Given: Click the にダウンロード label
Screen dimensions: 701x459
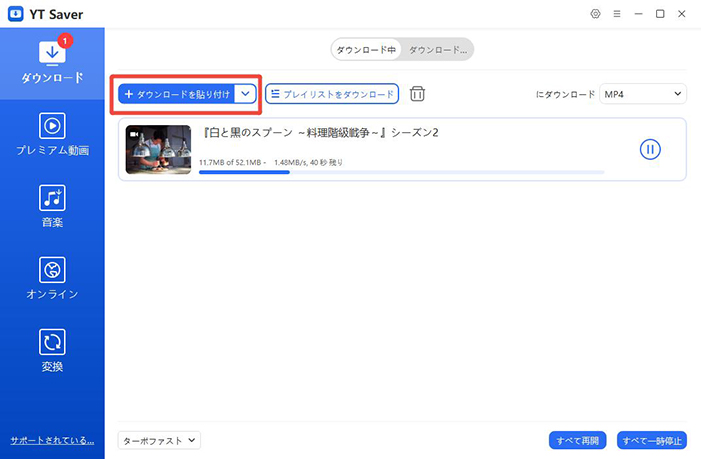Looking at the screenshot, I should 565,94.
